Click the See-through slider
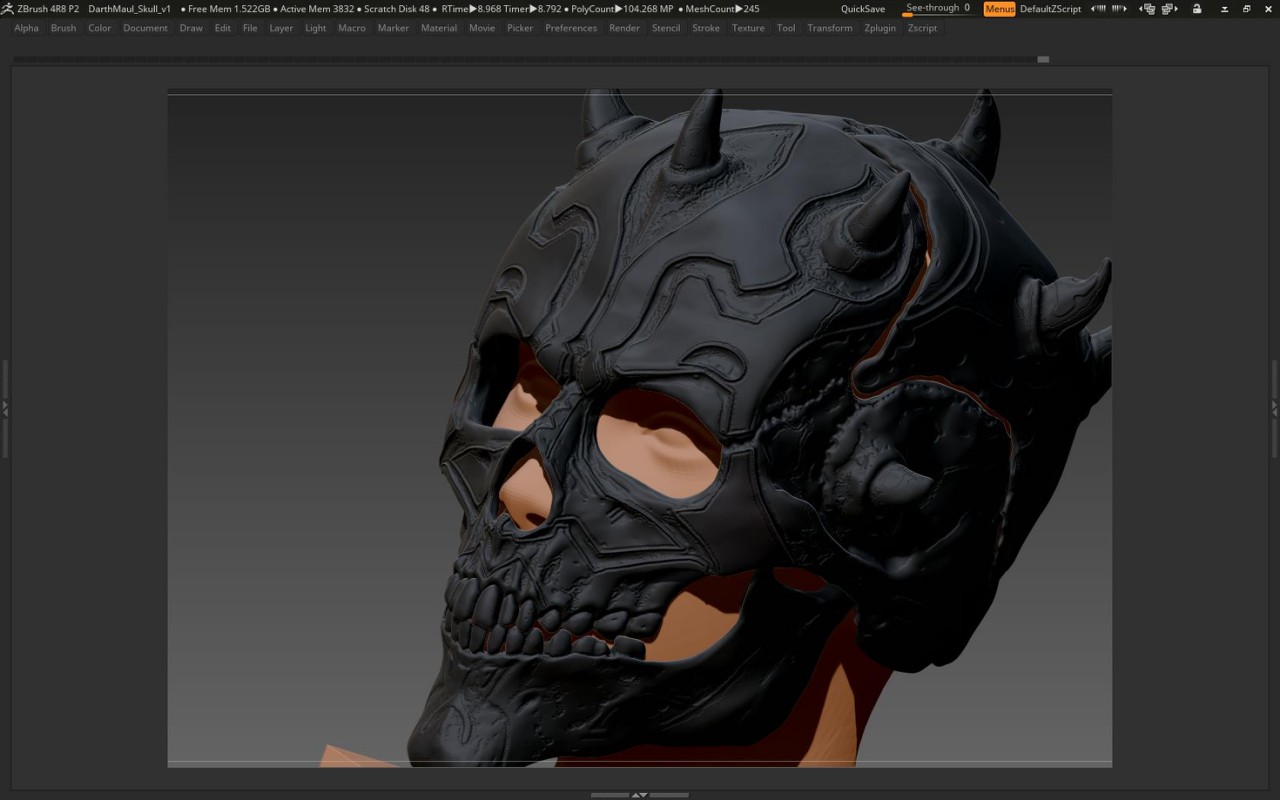The width and height of the screenshot is (1280, 800). (940, 9)
